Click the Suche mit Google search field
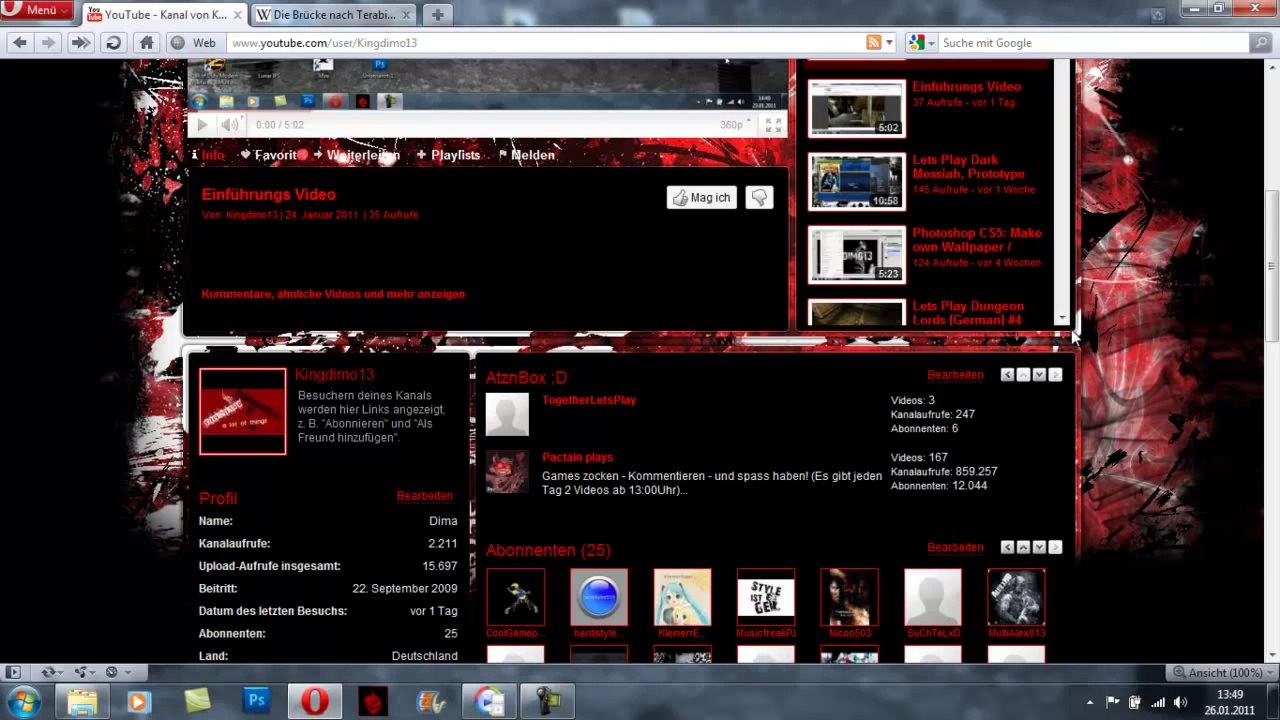This screenshot has height=720, width=1280. (1094, 43)
